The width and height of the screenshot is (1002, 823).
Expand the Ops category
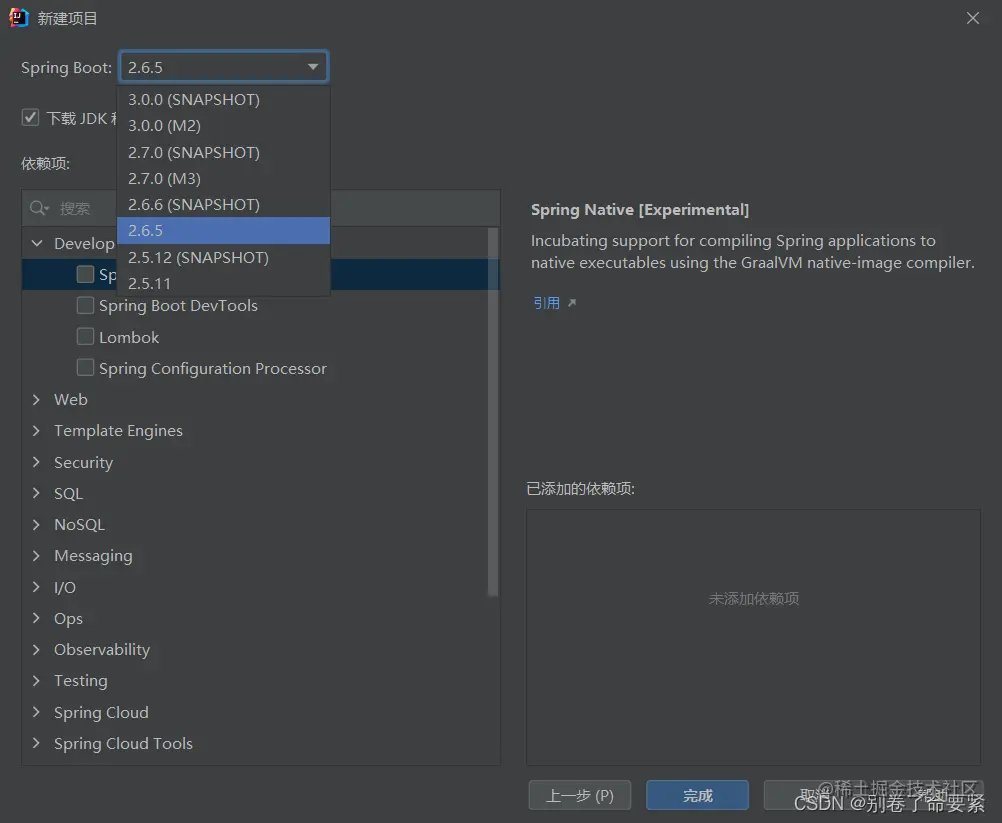(x=36, y=619)
